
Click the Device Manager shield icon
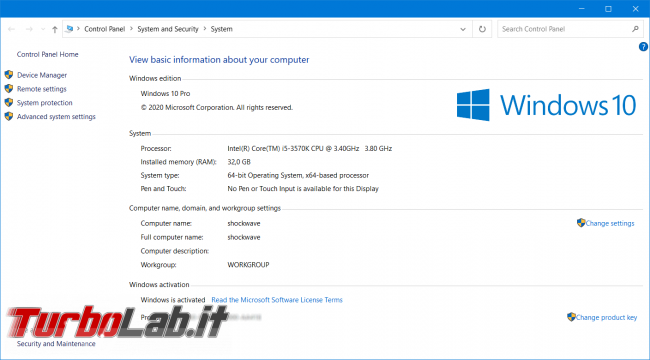[x=9, y=75]
